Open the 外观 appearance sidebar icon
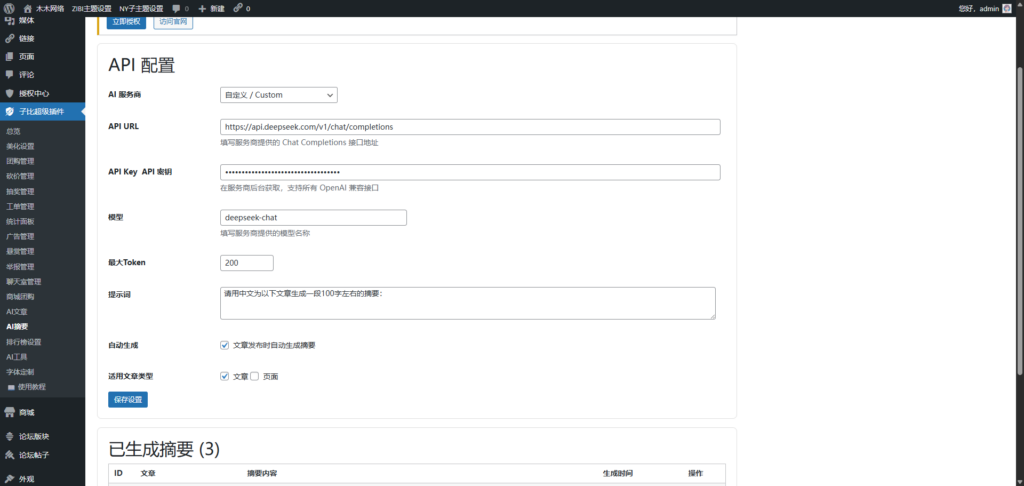Image resolution: width=1024 pixels, height=486 pixels. [10, 479]
